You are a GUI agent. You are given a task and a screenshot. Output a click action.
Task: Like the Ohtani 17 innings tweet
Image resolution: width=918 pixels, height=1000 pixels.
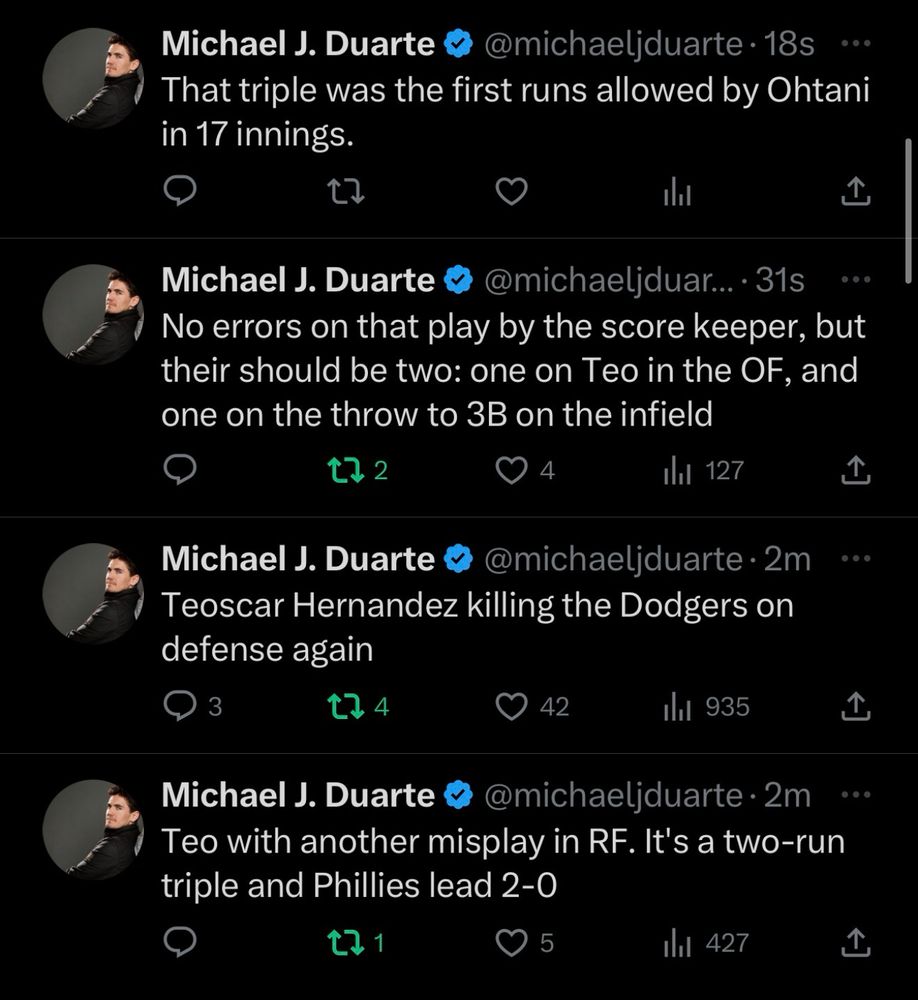point(512,191)
